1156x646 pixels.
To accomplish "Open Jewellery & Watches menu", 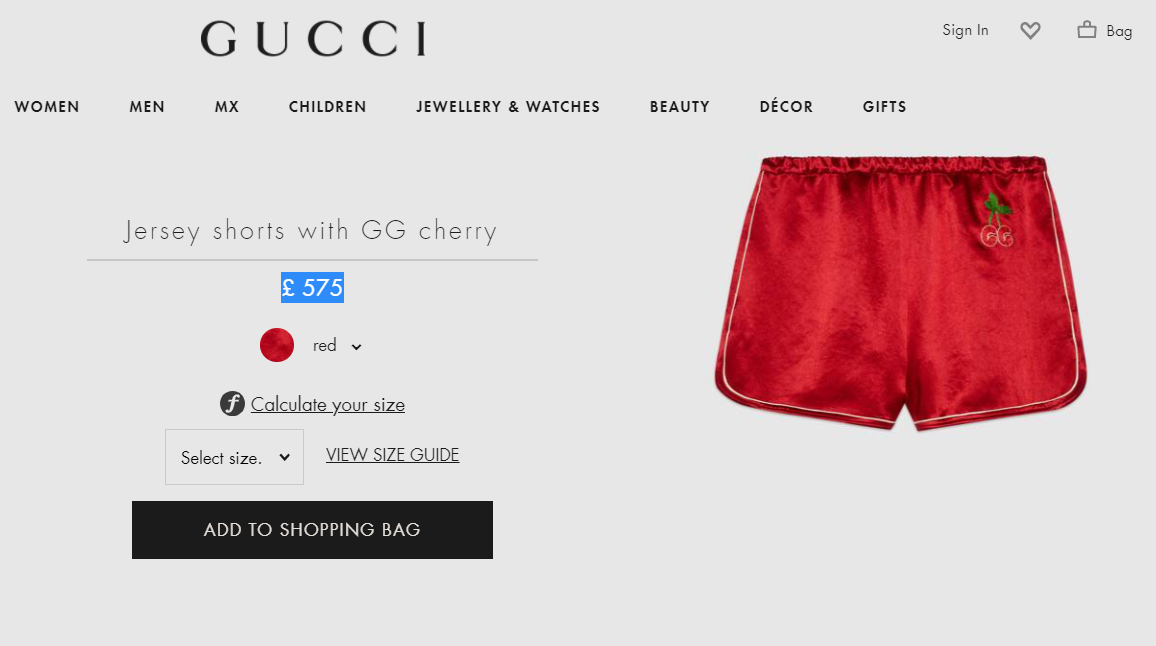I will tap(508, 107).
